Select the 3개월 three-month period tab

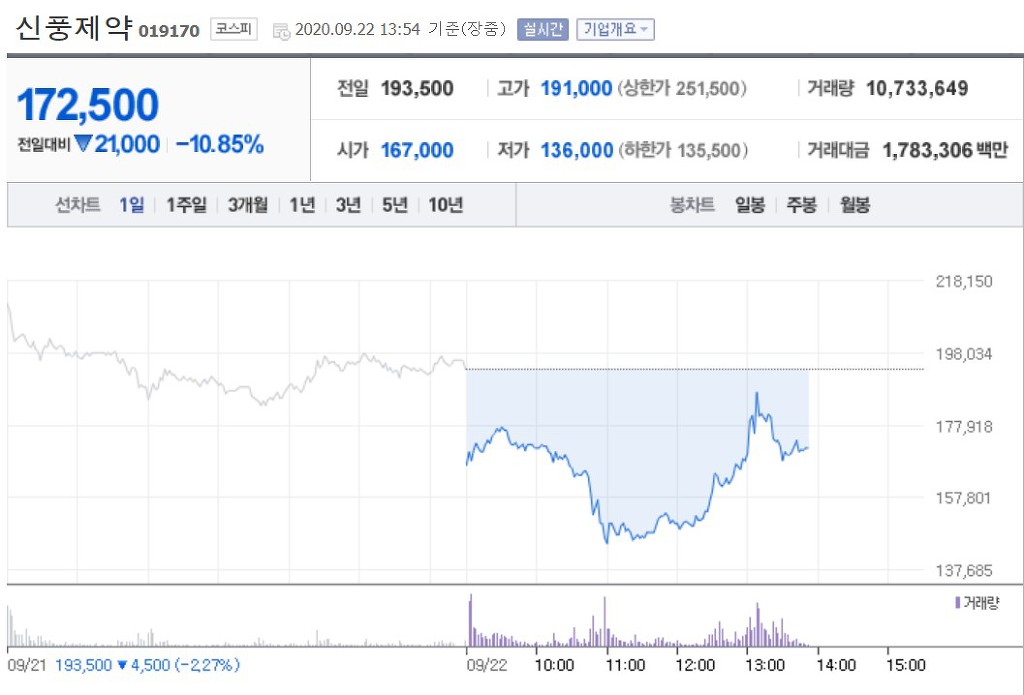[246, 204]
